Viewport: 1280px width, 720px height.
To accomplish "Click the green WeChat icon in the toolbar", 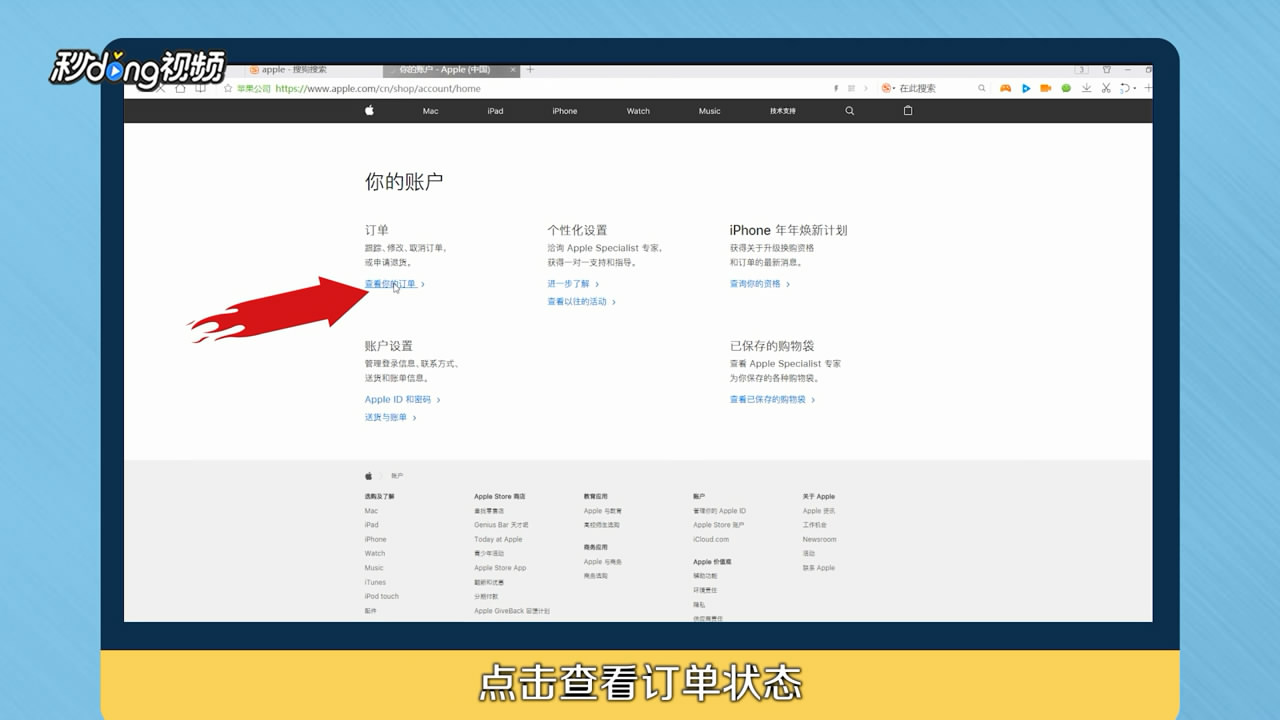I will click(1066, 88).
